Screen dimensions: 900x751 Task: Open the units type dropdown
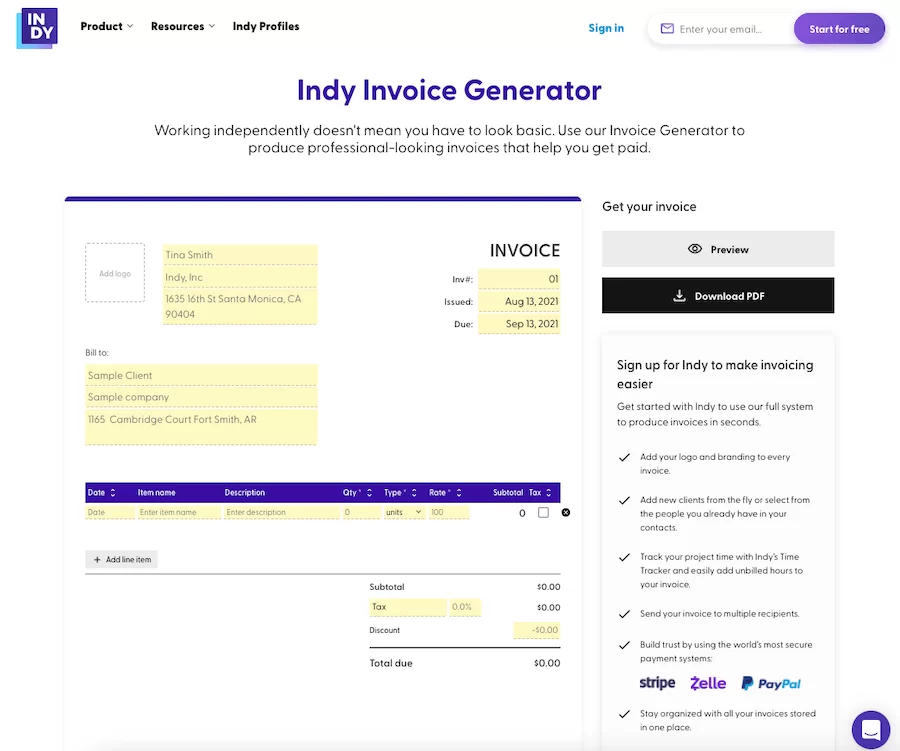coord(404,512)
